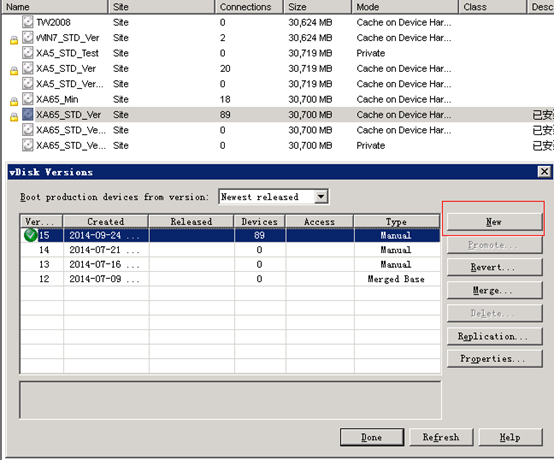Click the Revert button
Screen dimensions: 554x460
(494, 267)
